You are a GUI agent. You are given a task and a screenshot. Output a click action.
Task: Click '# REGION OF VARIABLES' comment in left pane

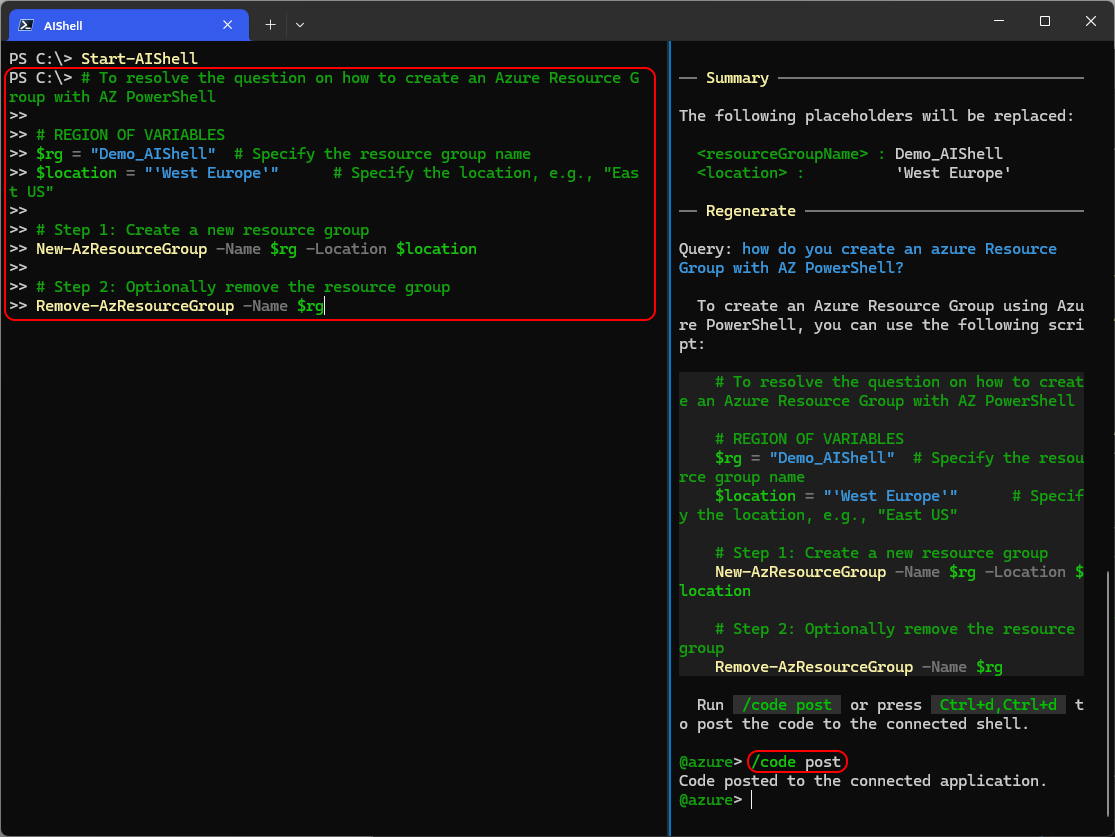click(x=130, y=135)
